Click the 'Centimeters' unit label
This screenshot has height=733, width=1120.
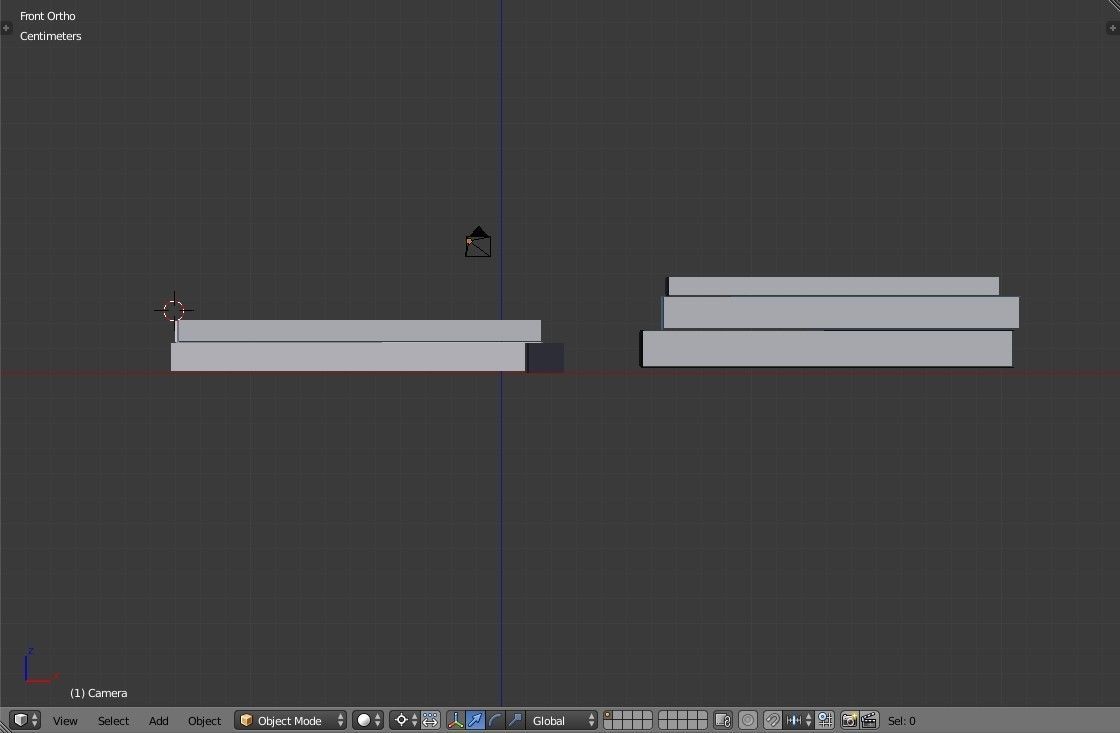click(x=51, y=36)
